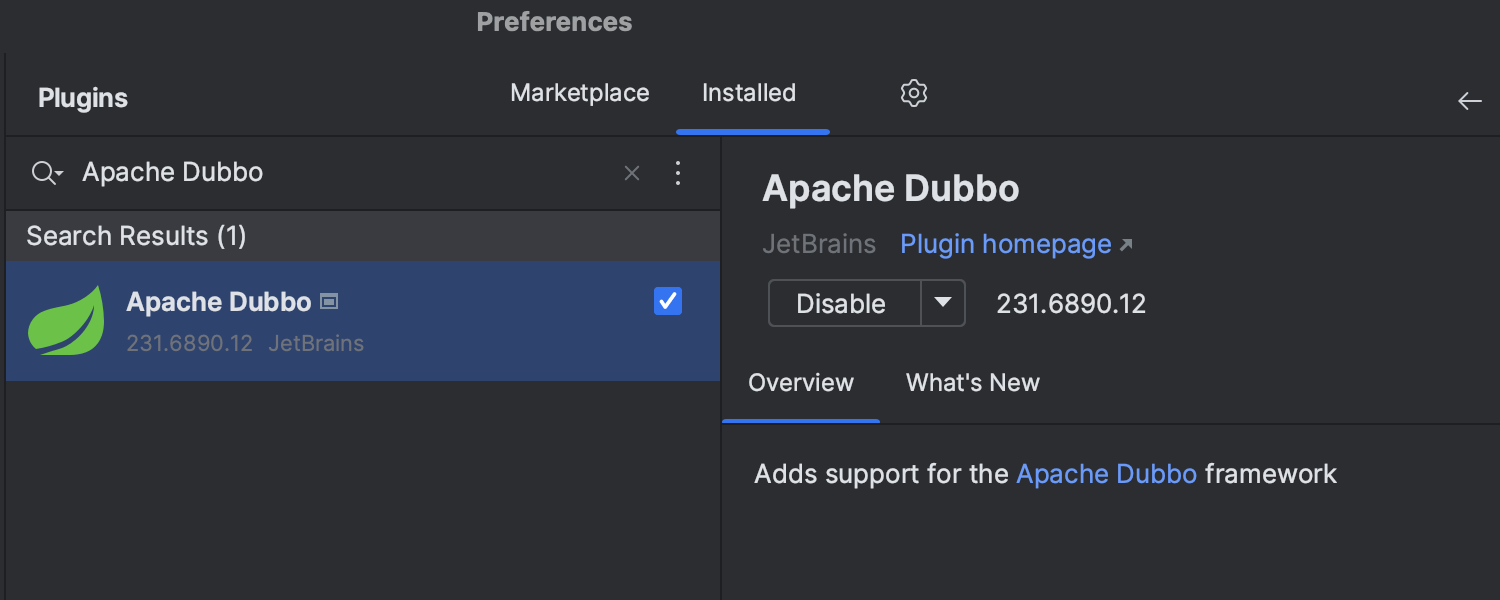Click the Plugin homepage link
Image resolution: width=1500 pixels, height=600 pixels.
click(1004, 243)
